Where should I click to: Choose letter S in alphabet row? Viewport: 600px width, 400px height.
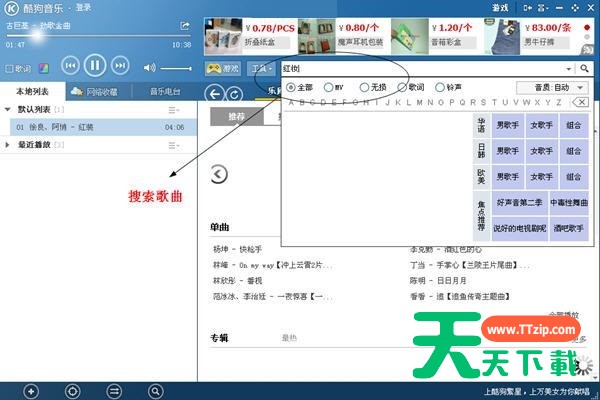pos(483,102)
